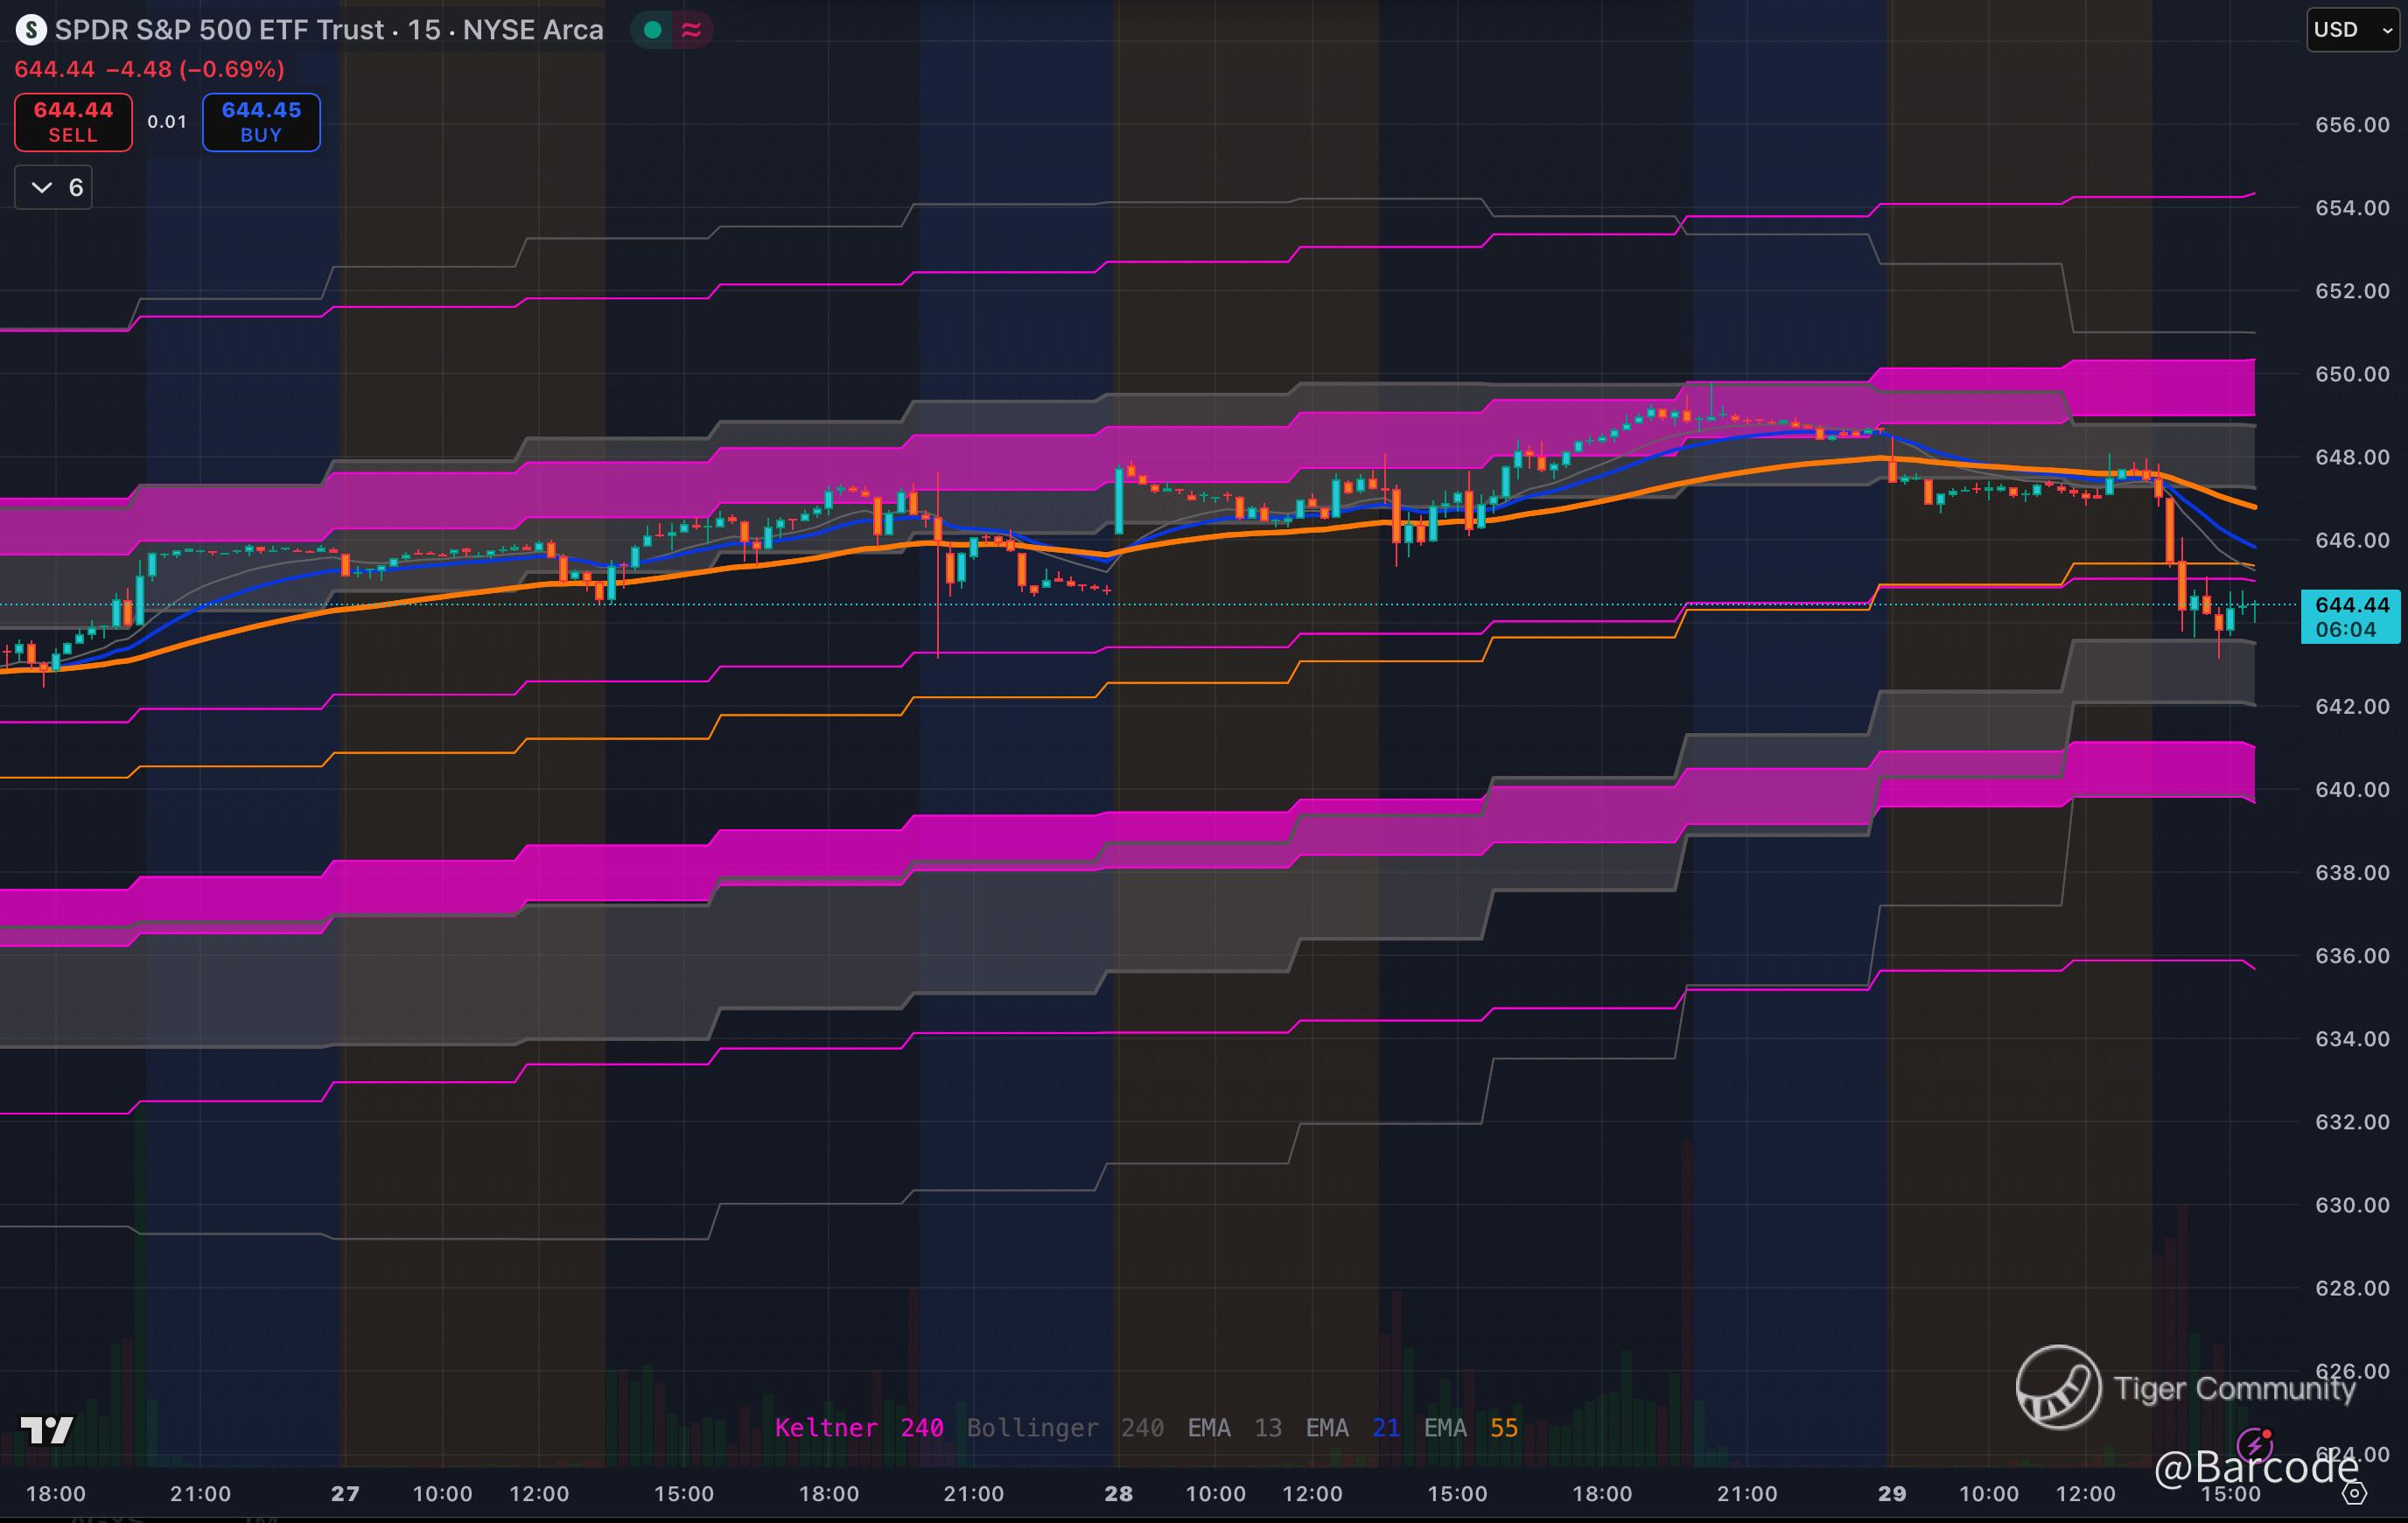Screen dimensions: 2408x1523
Task: Click date marker 29 on time axis
Action: (1891, 1493)
